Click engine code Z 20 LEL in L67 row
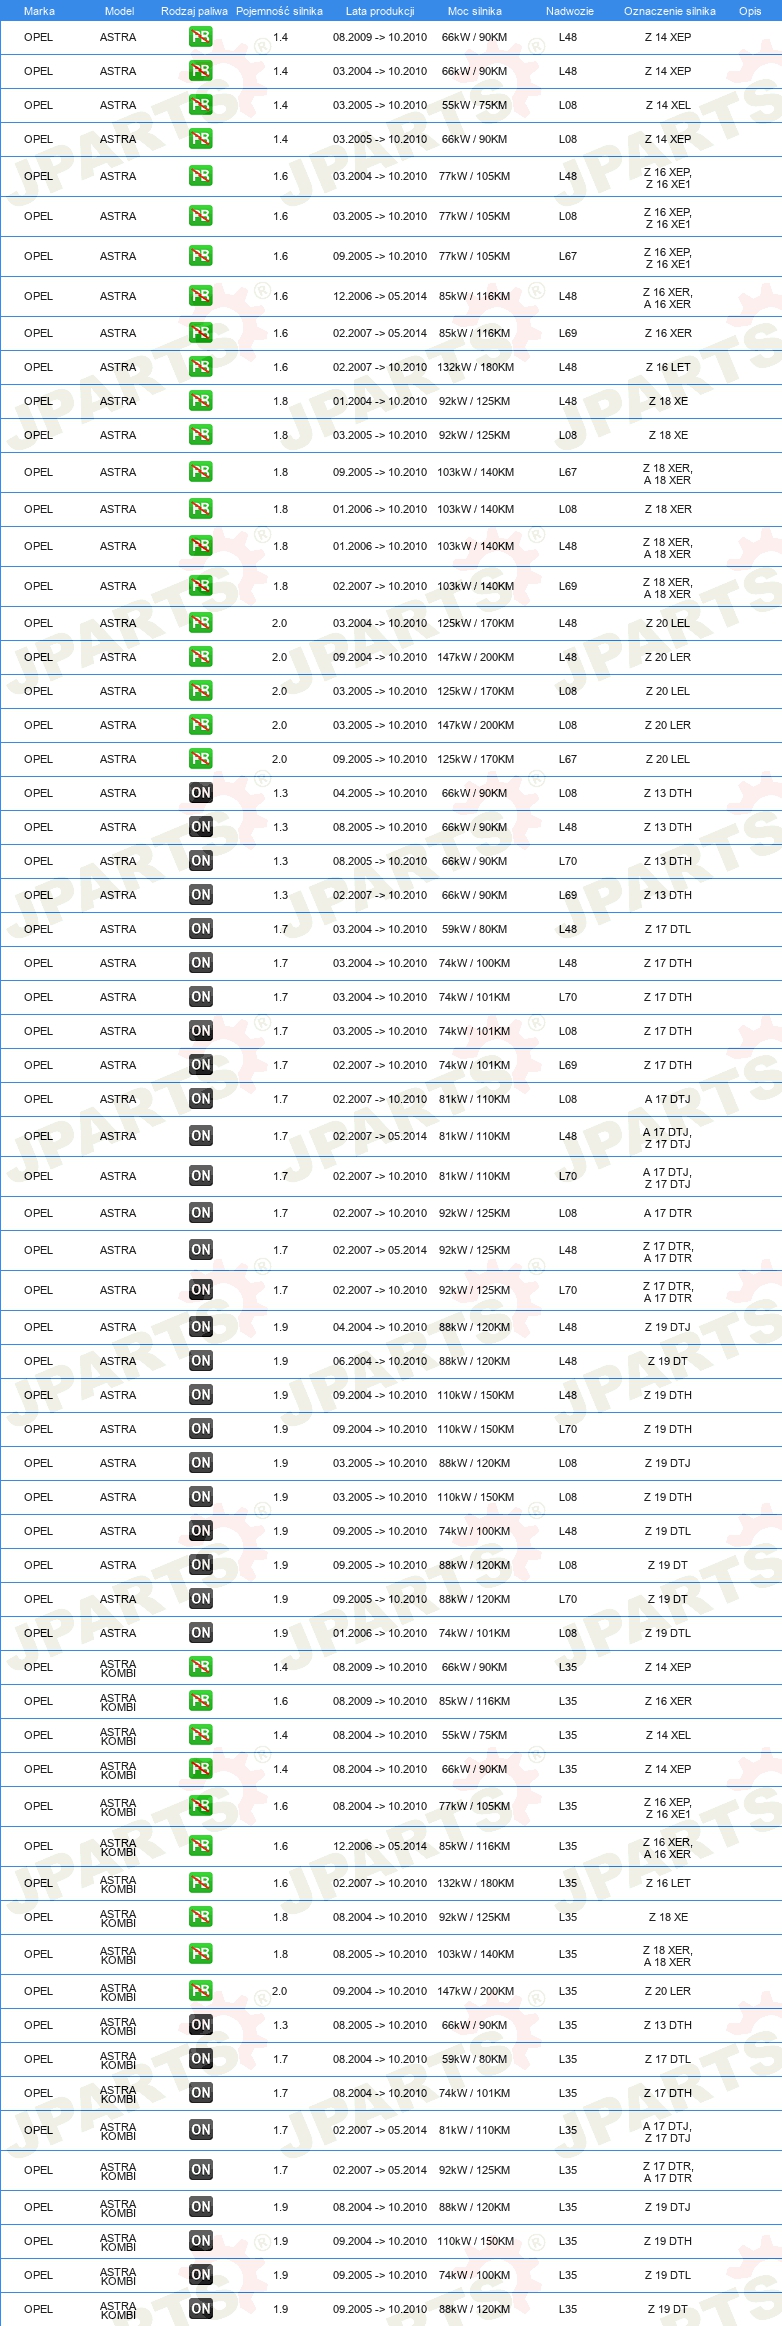The width and height of the screenshot is (782, 2326). (x=668, y=759)
